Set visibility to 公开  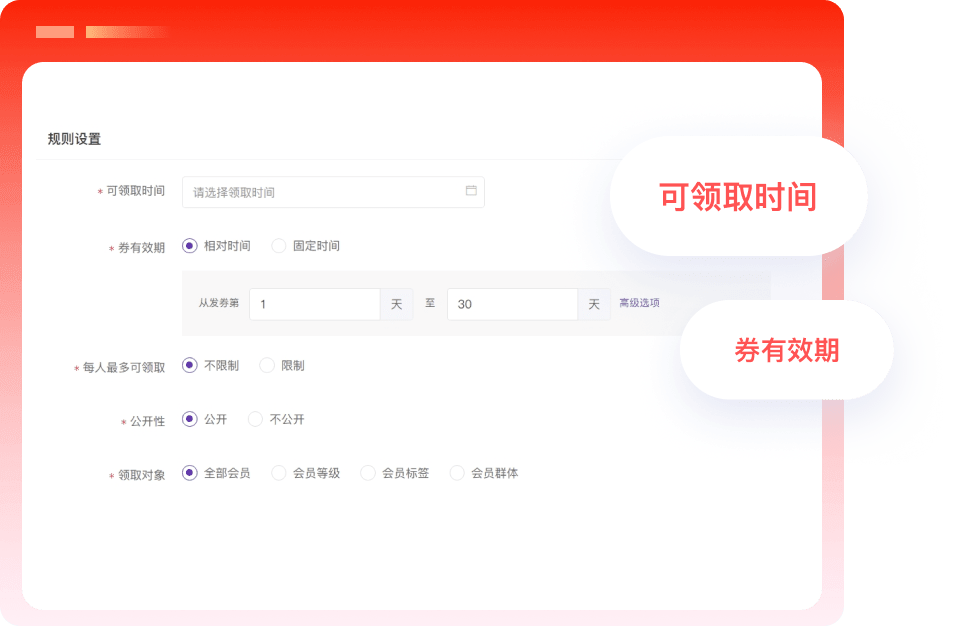click(190, 420)
